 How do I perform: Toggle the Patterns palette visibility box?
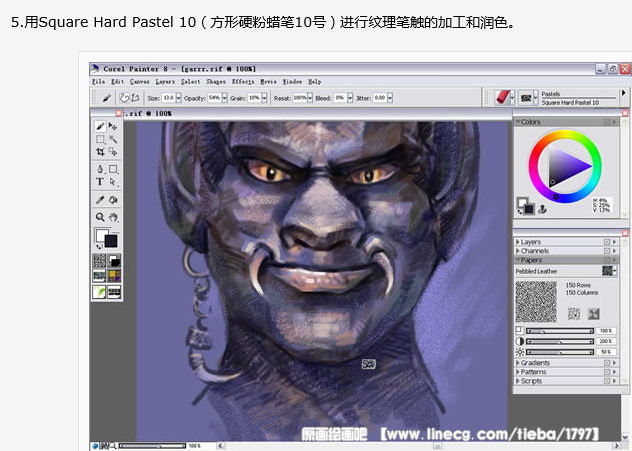(607, 372)
